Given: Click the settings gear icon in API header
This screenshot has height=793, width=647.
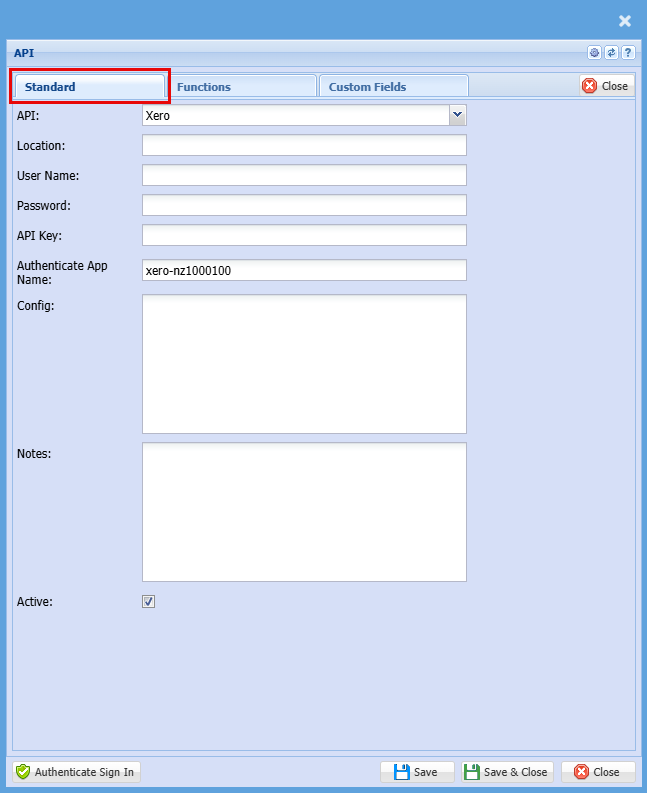Looking at the screenshot, I should [x=594, y=53].
